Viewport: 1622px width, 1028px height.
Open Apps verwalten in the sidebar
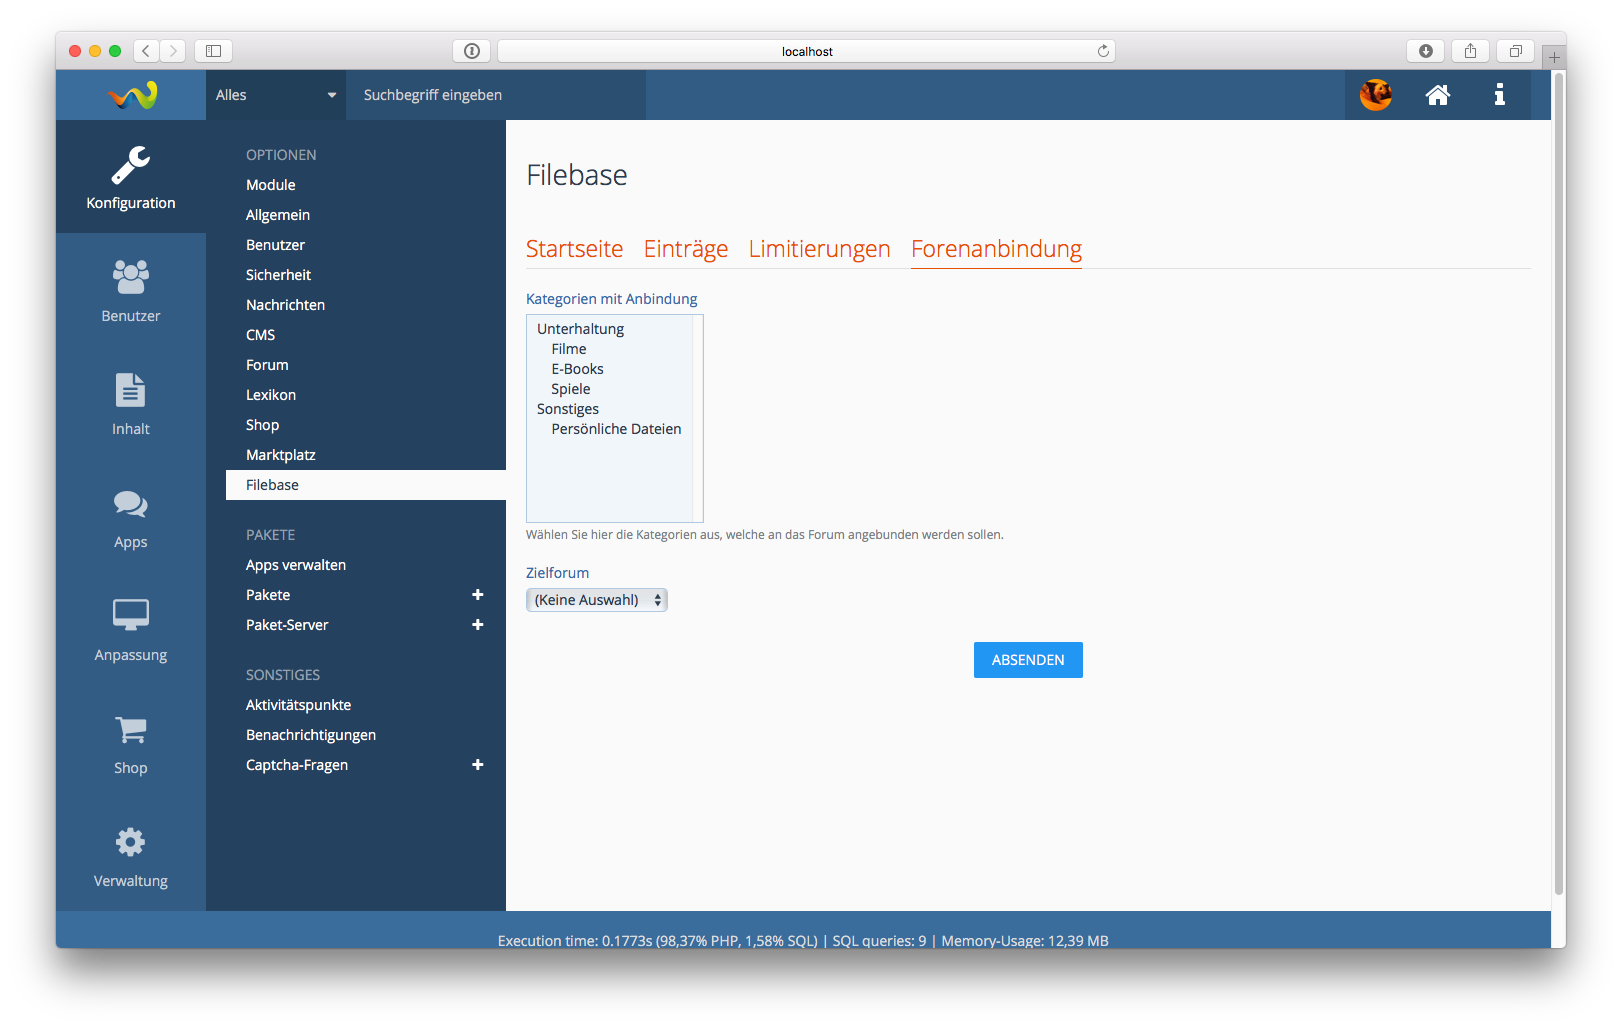click(x=296, y=565)
